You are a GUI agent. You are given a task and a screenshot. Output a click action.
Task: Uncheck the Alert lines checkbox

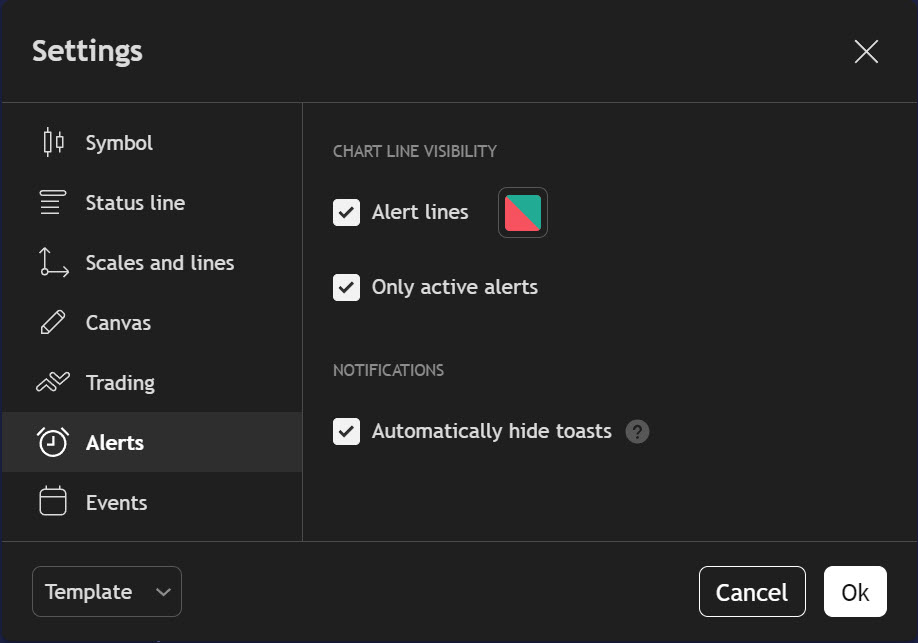click(346, 212)
